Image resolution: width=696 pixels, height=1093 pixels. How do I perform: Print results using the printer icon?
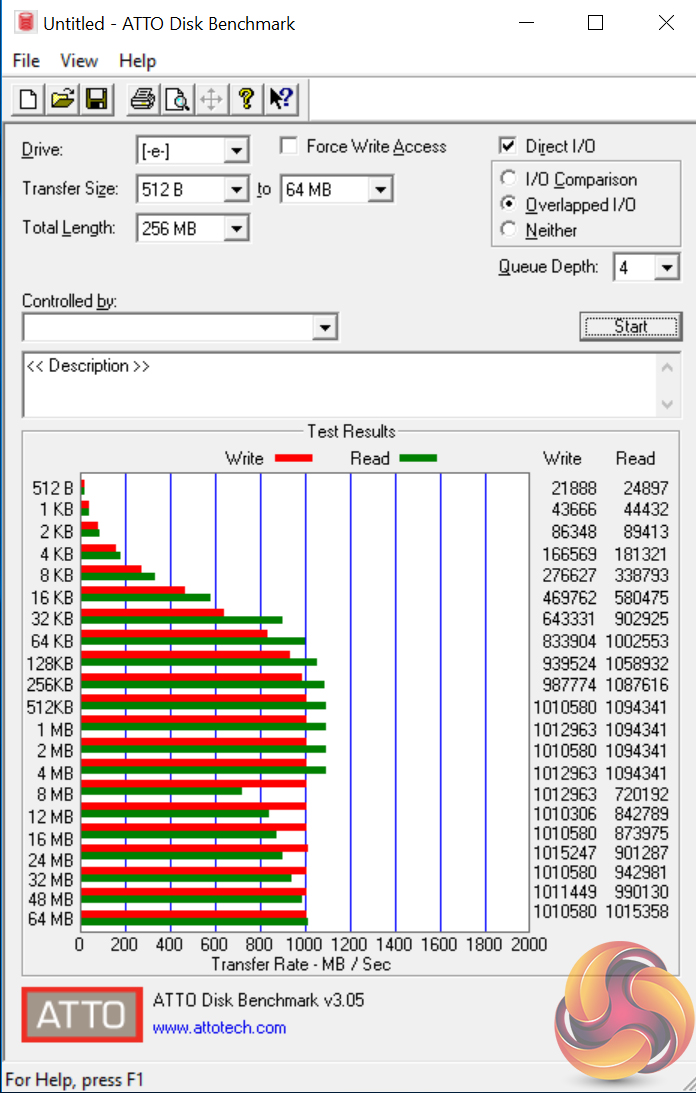pos(142,99)
